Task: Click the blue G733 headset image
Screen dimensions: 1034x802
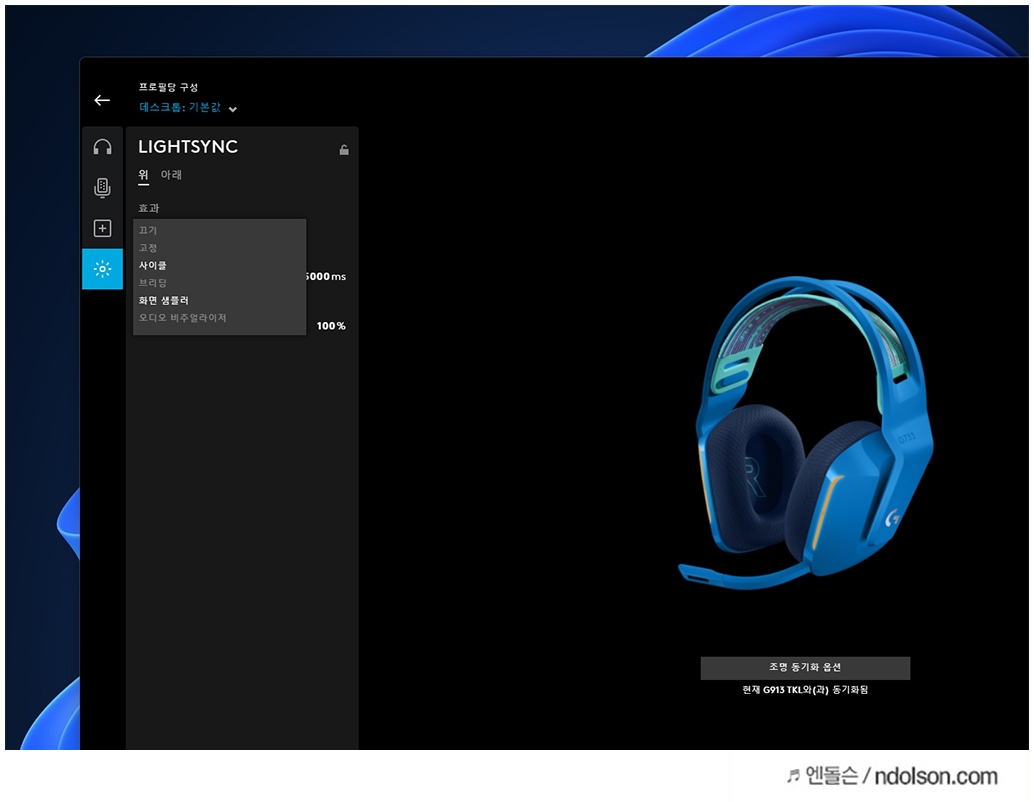Action: pyautogui.click(x=808, y=432)
